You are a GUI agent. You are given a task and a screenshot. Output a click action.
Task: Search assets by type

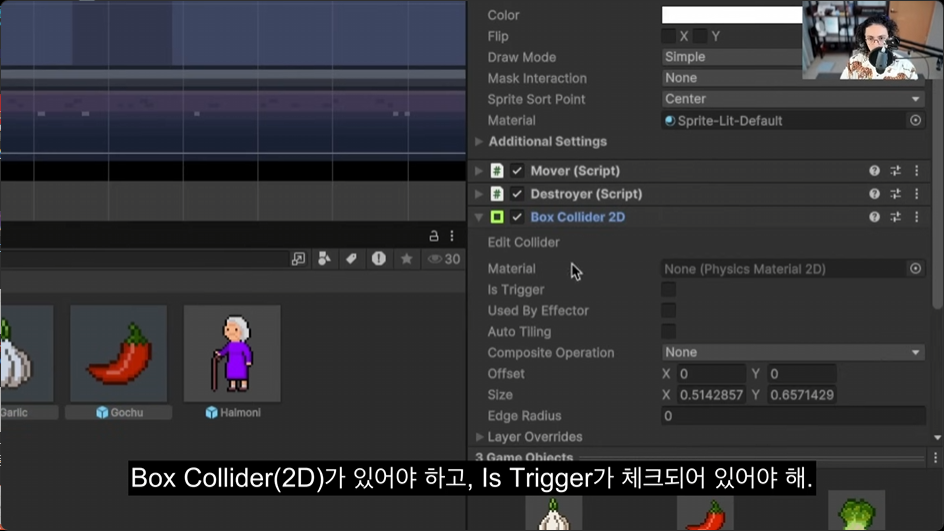pos(324,259)
